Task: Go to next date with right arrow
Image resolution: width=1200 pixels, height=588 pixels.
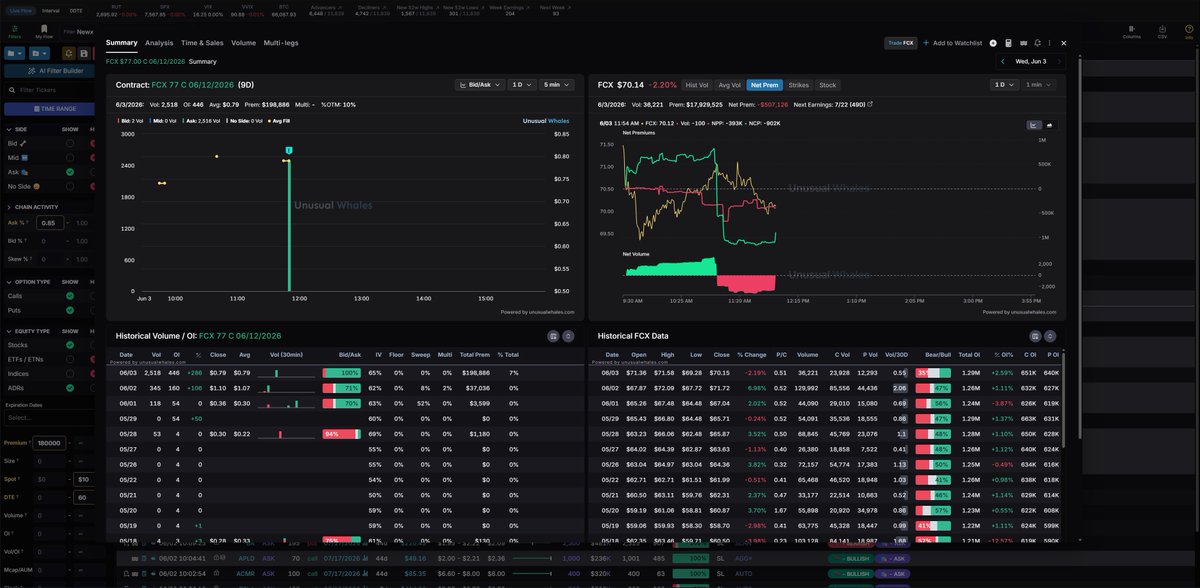Action: click(x=1058, y=61)
